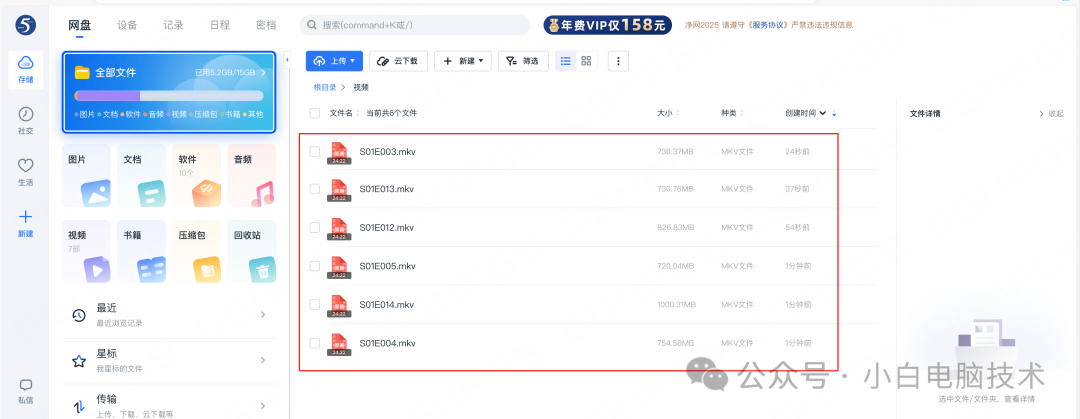Open the 社交 social sidebar icon
Screen dimensions: 1080x419
25,121
